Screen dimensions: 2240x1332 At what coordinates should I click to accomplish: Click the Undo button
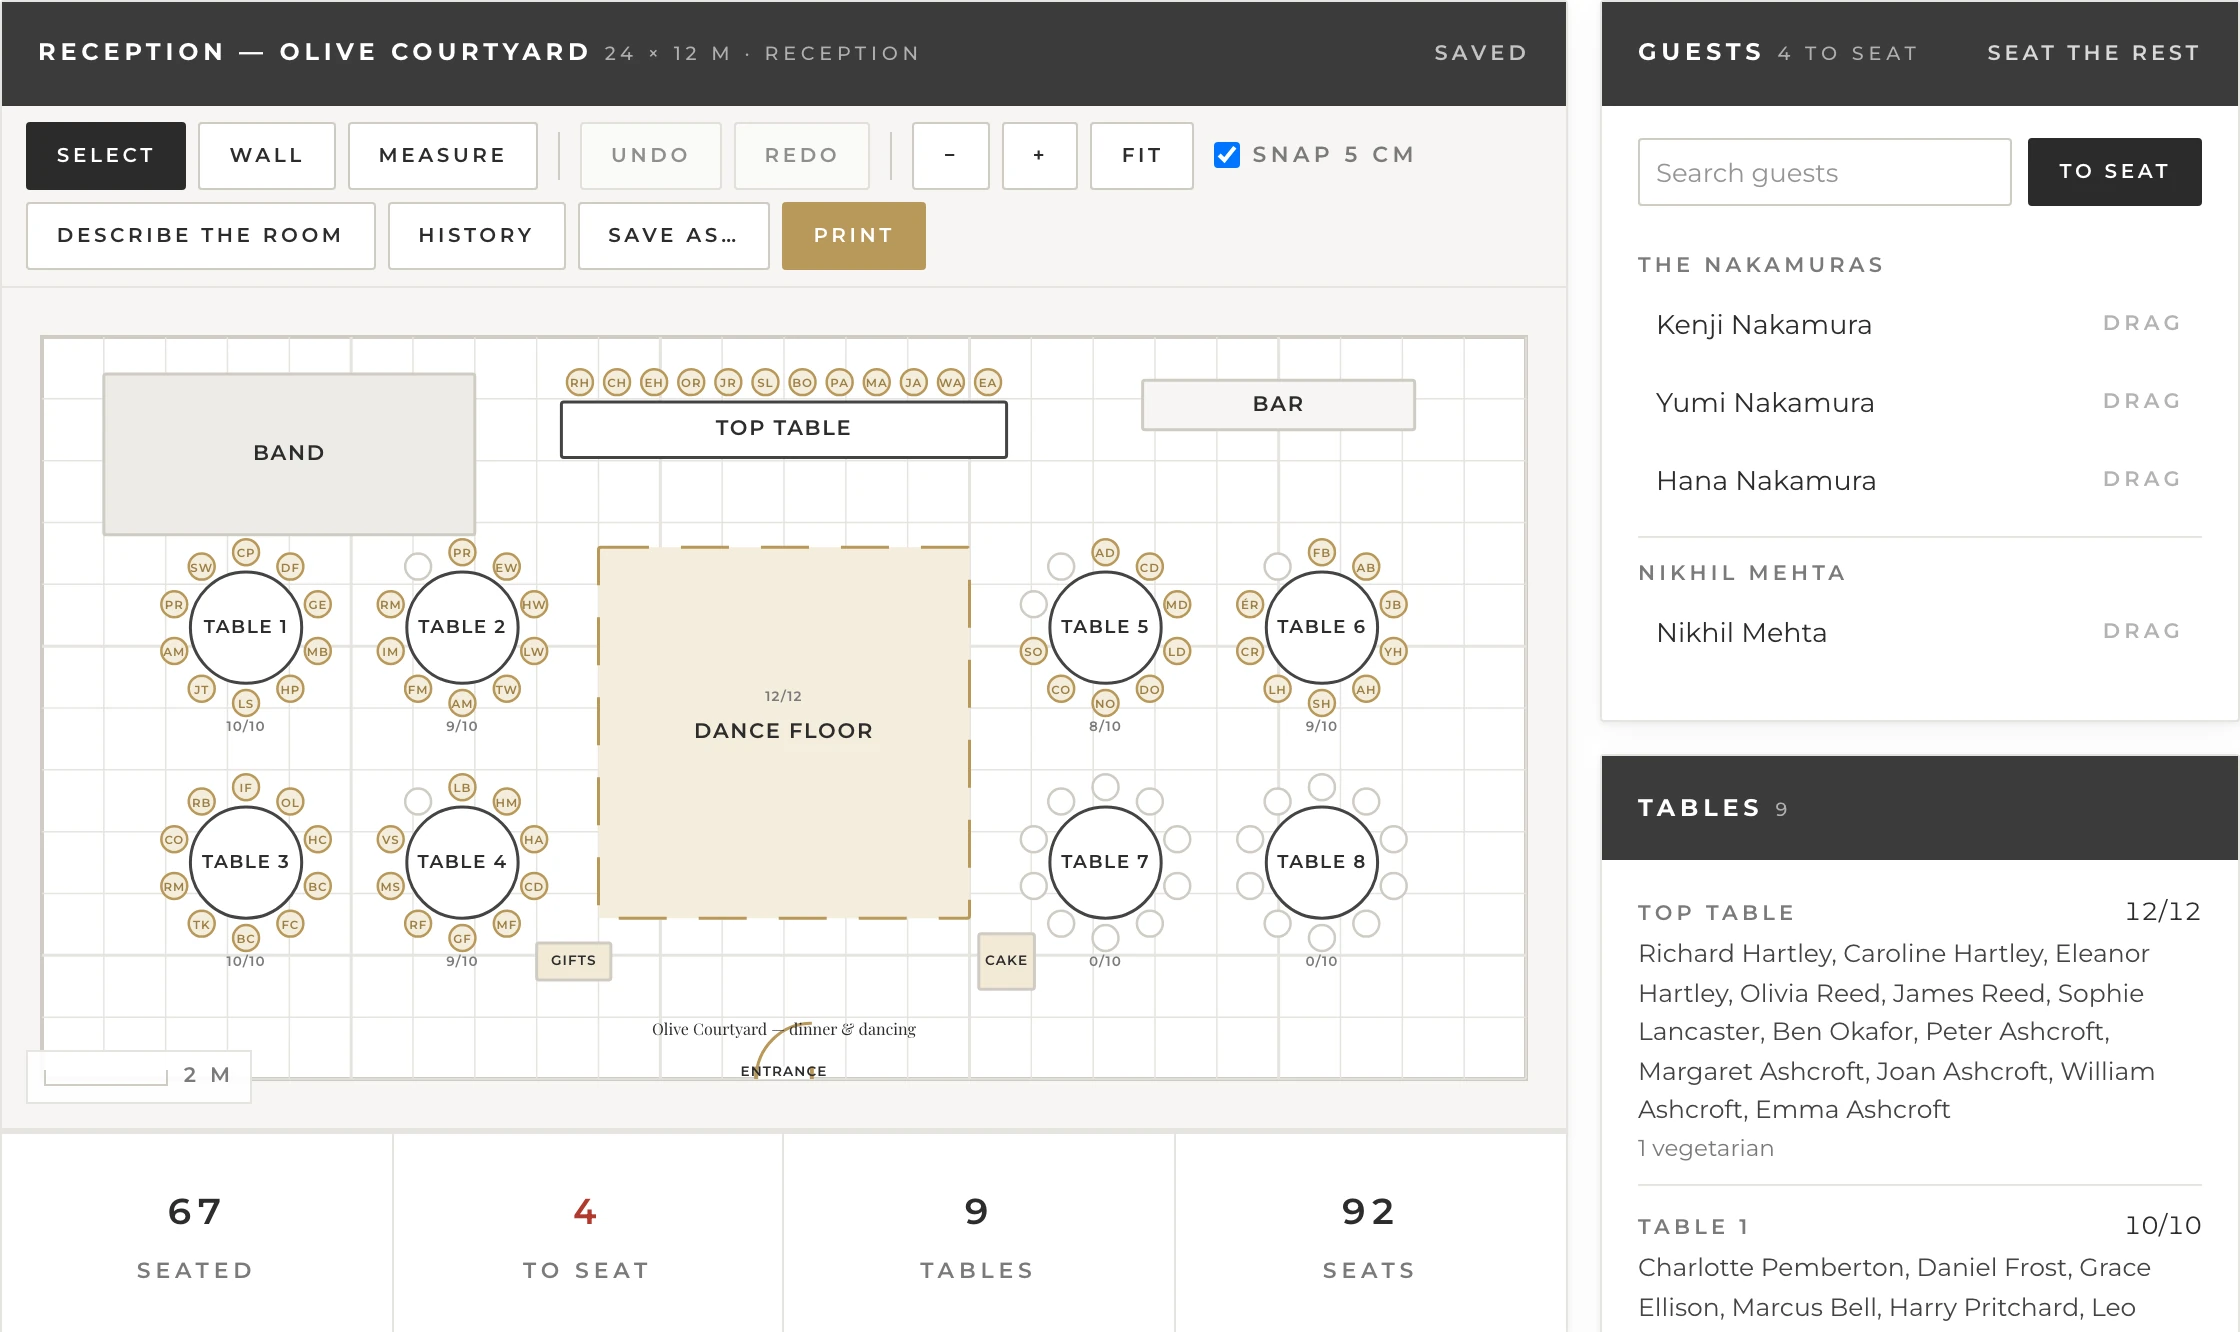pyautogui.click(x=650, y=155)
